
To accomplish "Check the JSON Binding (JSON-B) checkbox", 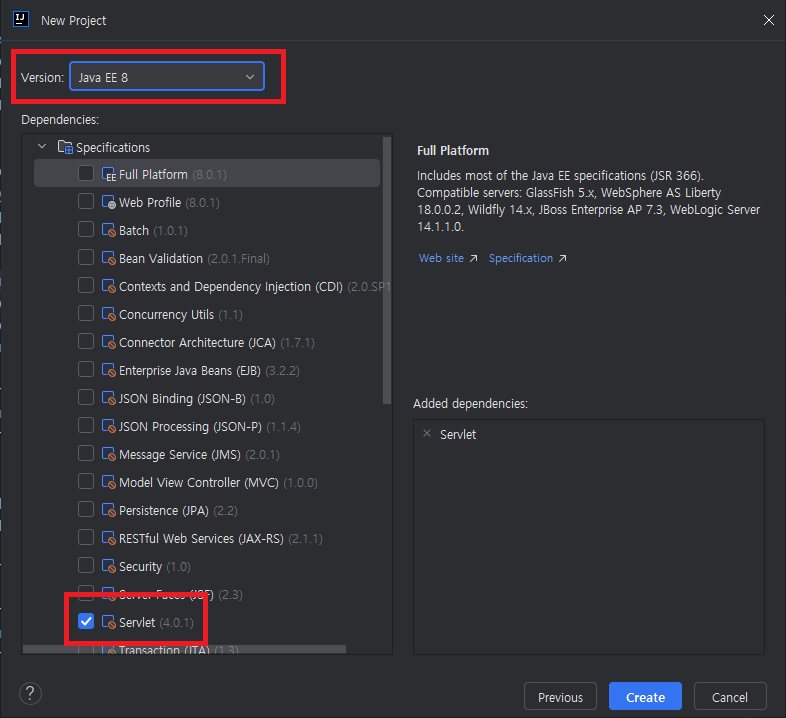I will coord(86,398).
